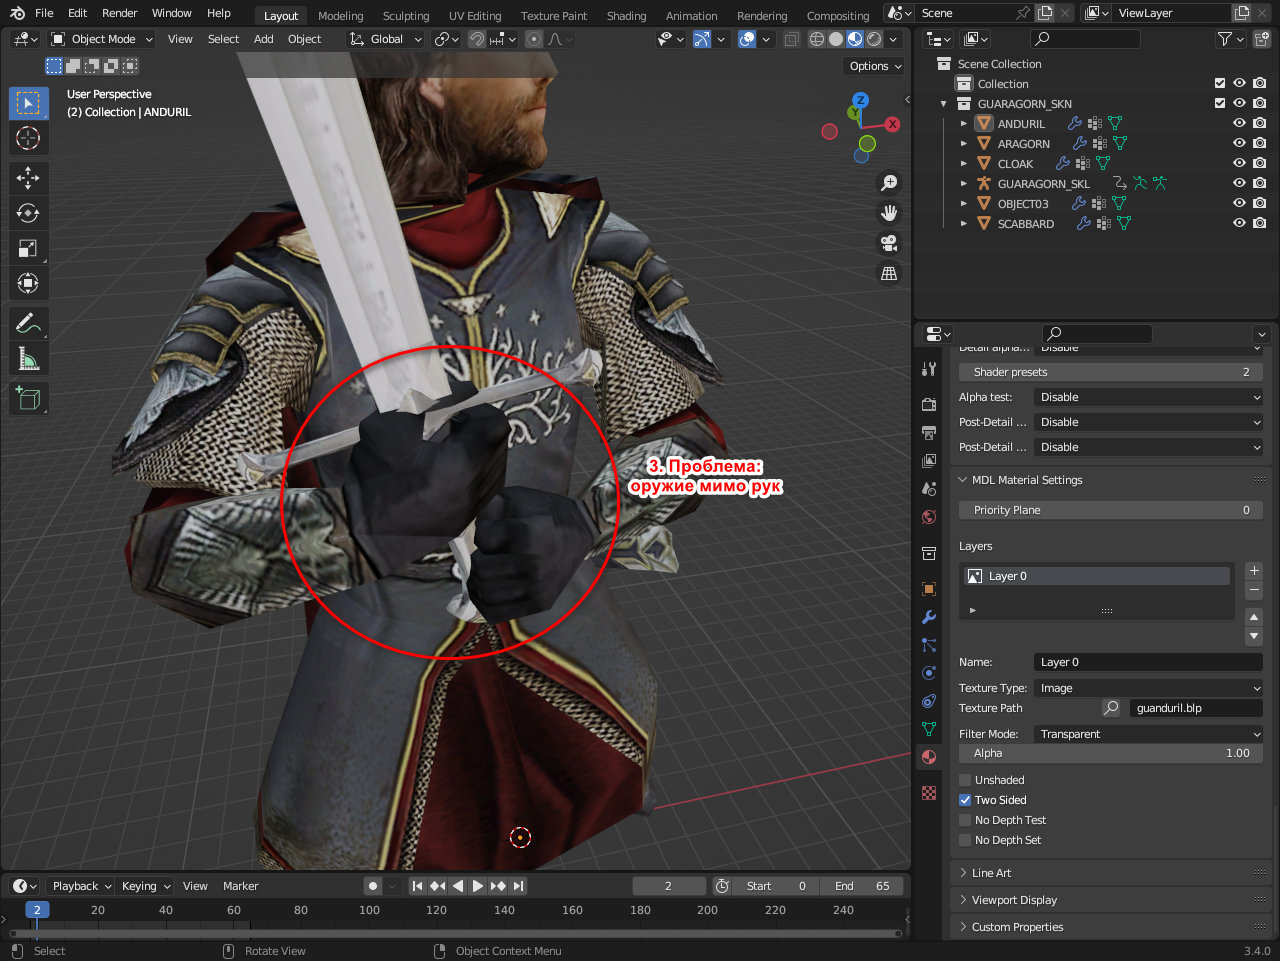
Task: Select the Add Cube tool
Action: [x=28, y=398]
